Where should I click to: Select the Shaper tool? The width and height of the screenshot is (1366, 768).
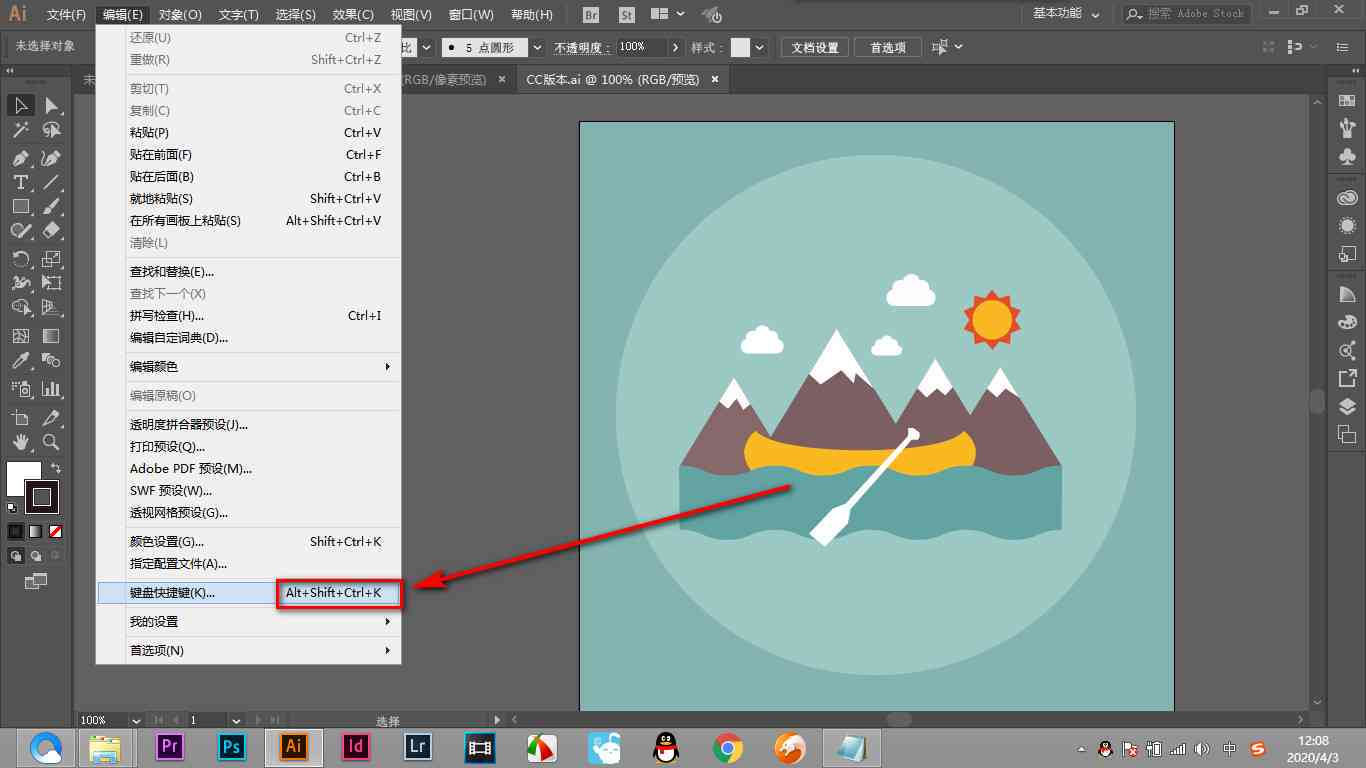20,230
